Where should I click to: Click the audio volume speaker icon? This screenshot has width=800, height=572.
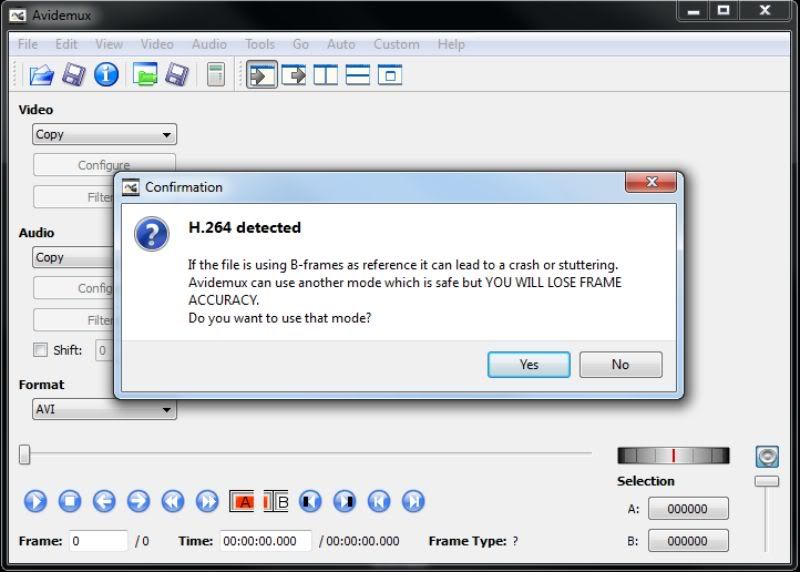(x=767, y=457)
